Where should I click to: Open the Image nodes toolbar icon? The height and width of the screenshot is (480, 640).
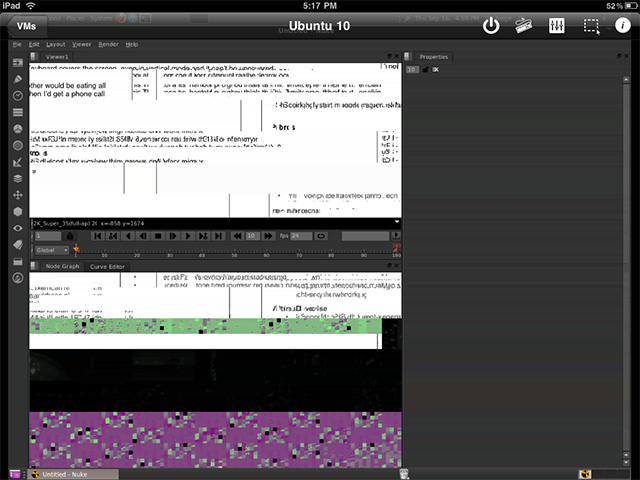coord(18,62)
